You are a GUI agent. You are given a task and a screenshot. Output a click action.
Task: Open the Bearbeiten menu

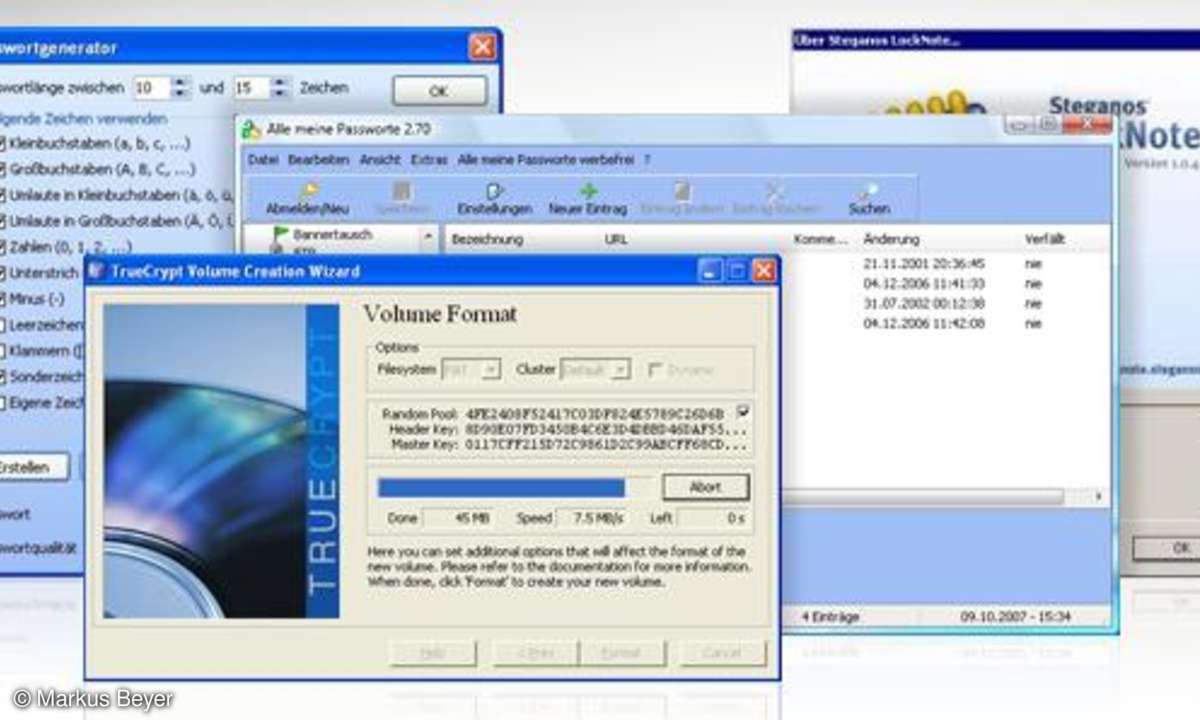pos(318,159)
